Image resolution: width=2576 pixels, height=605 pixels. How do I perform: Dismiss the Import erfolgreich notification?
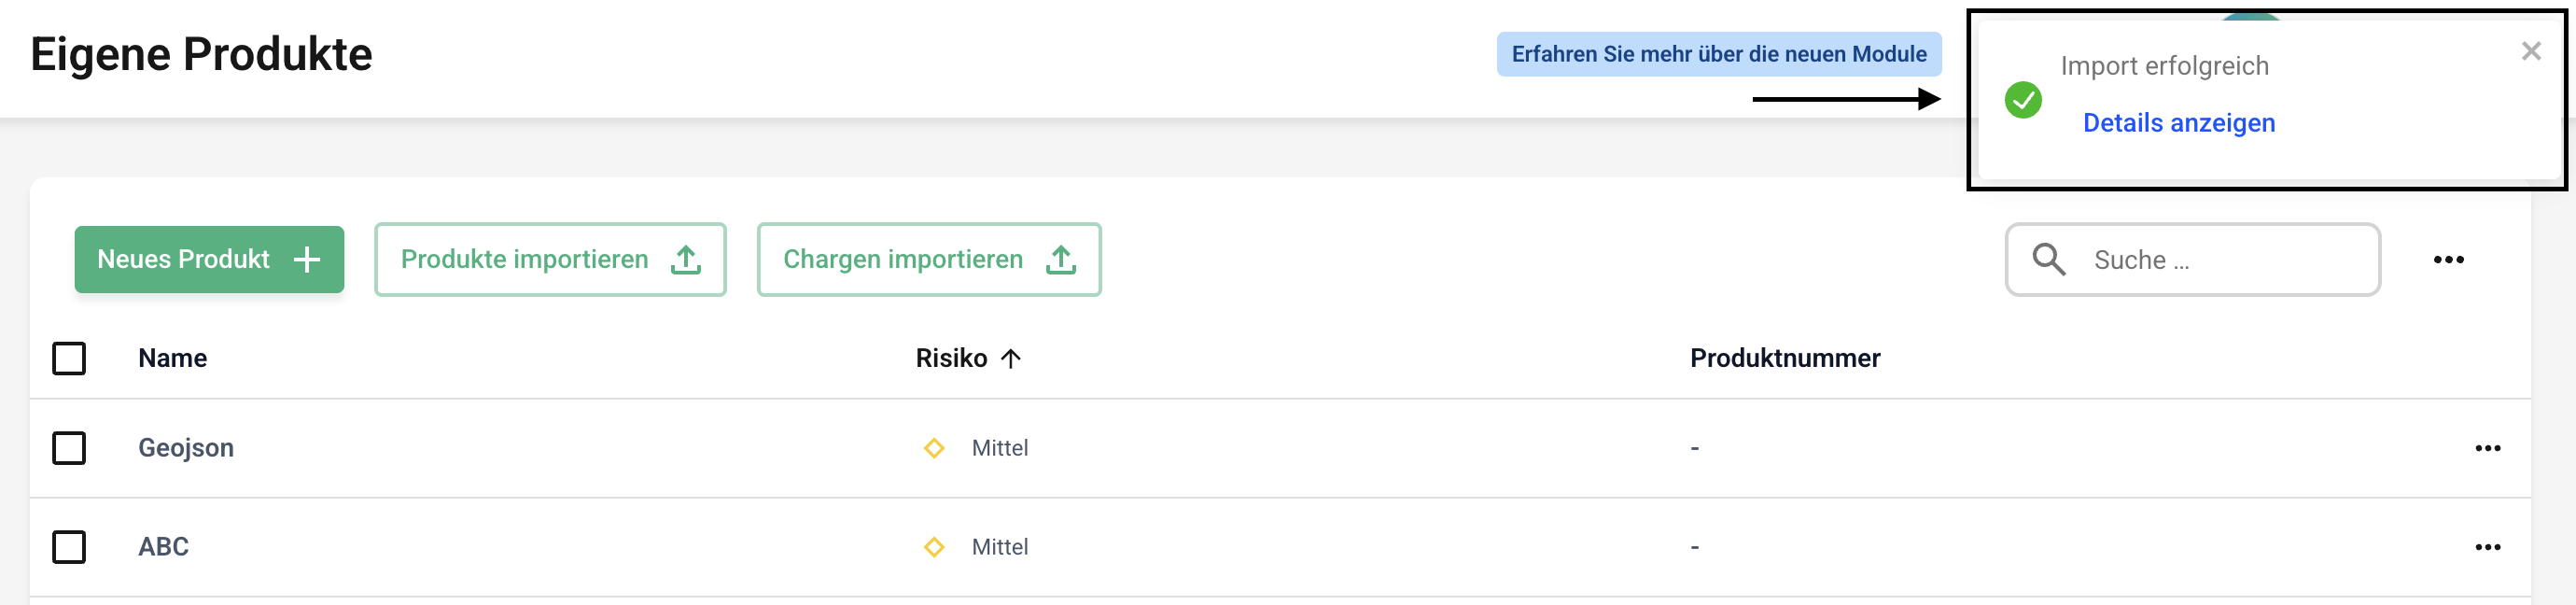coord(2531,51)
